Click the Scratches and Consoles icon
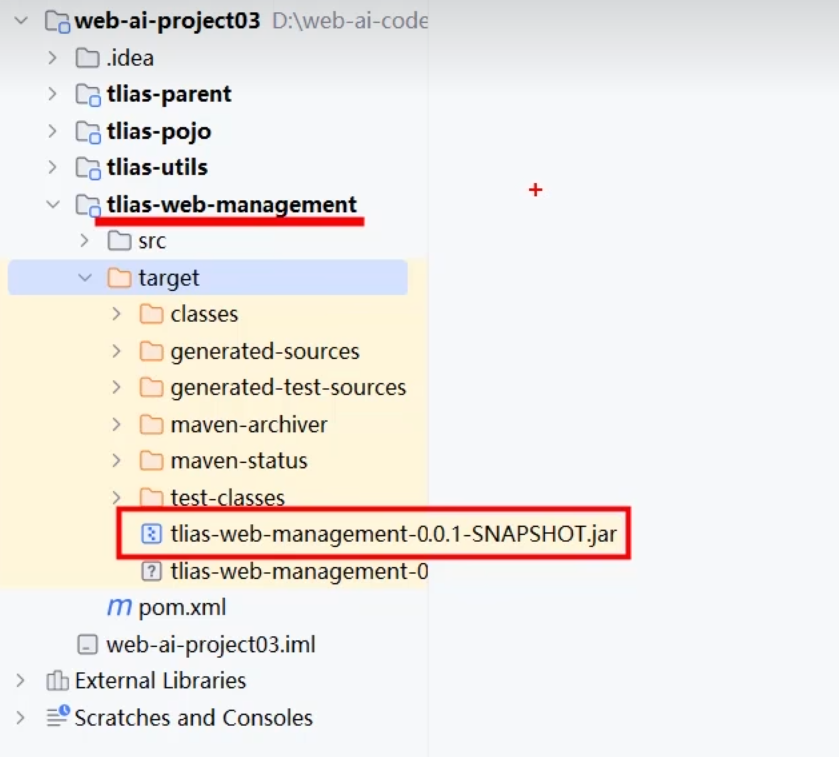The height and width of the screenshot is (757, 839). click(57, 718)
